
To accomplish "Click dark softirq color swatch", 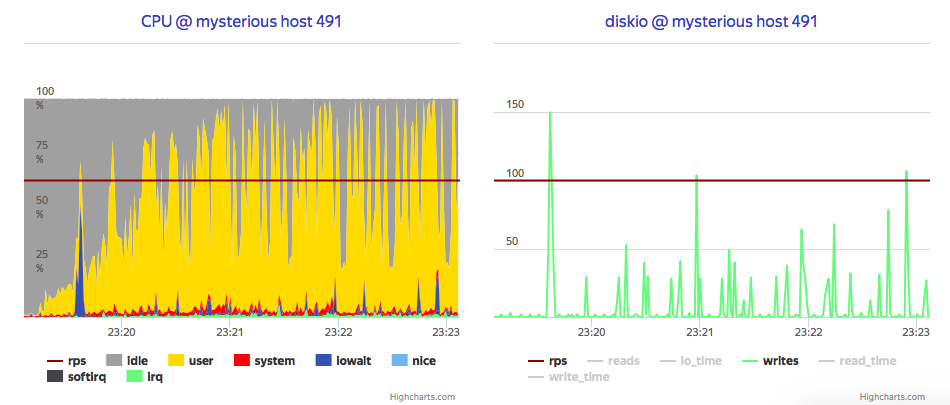I will (x=56, y=377).
